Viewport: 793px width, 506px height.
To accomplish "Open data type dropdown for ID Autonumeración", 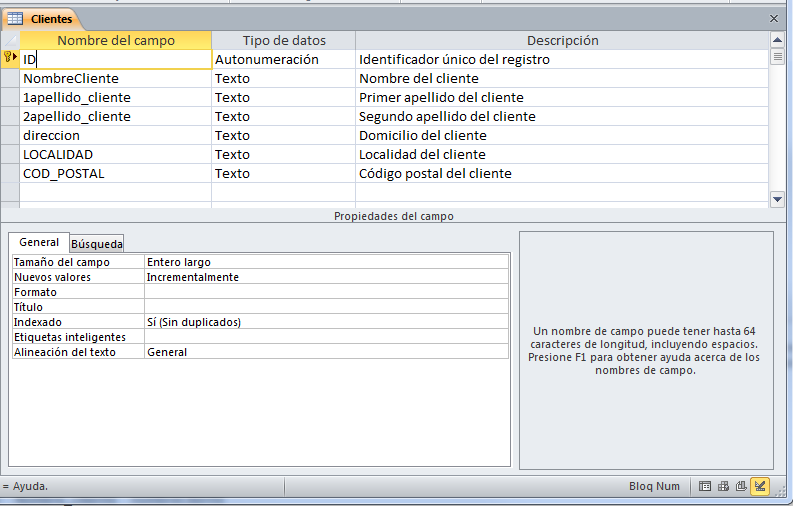I will (x=282, y=59).
